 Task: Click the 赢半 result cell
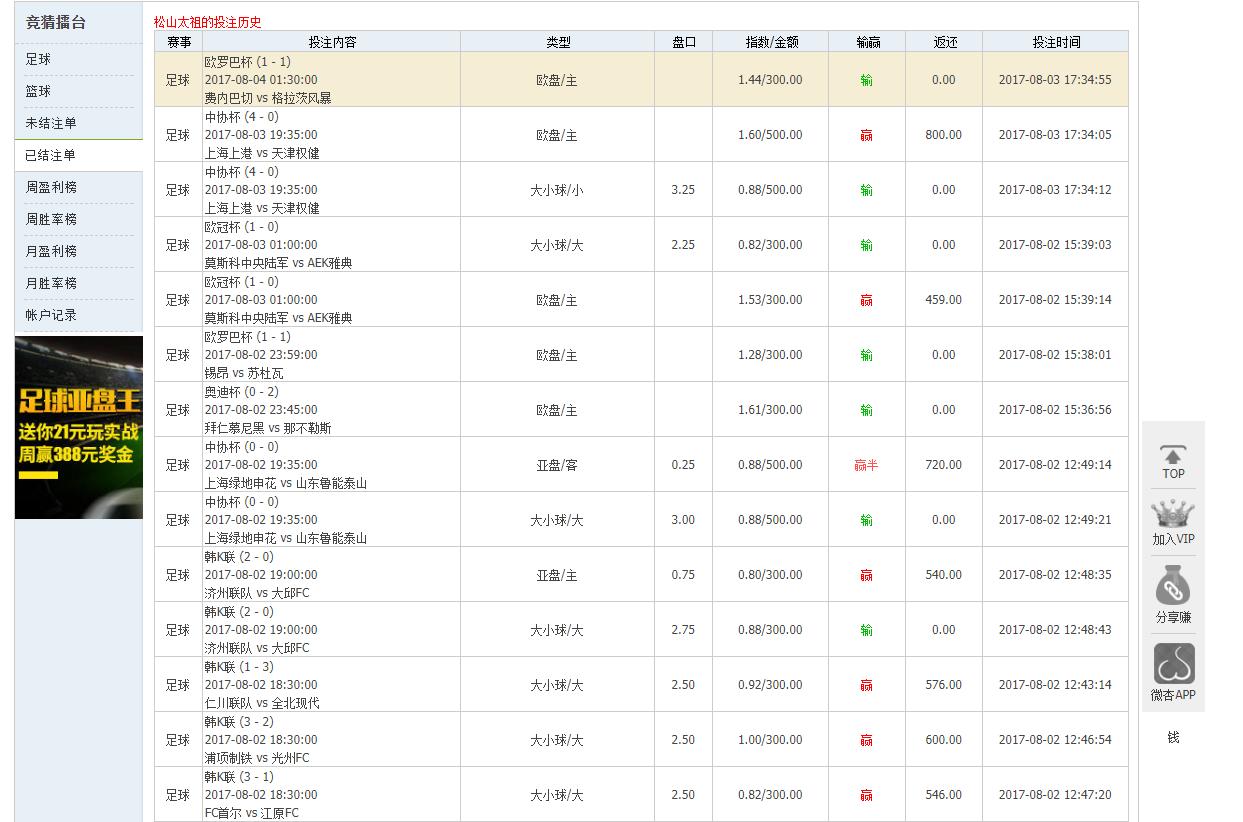click(866, 465)
